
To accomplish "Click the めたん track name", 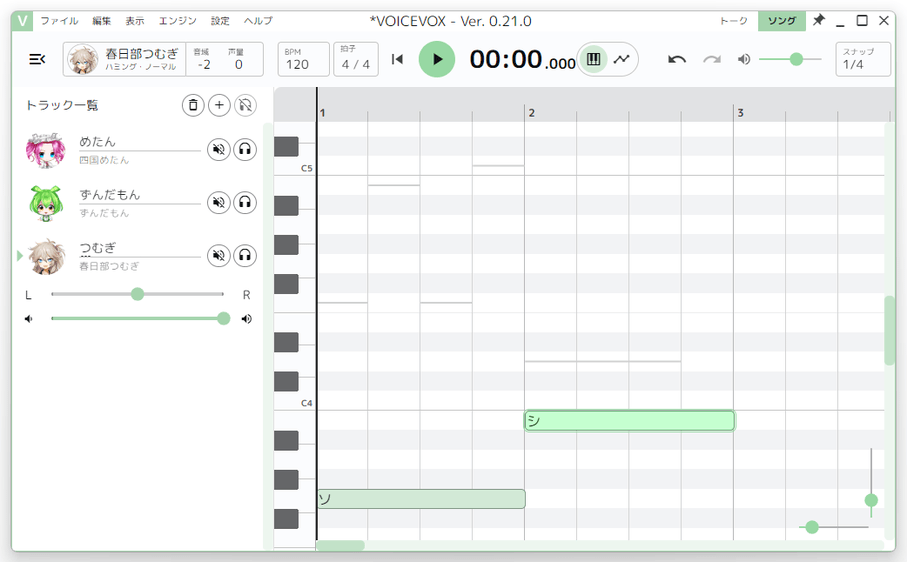I will tap(97, 142).
